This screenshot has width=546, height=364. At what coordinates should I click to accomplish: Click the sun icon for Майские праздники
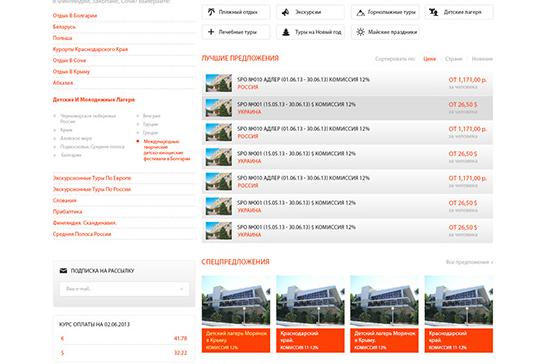point(360,32)
